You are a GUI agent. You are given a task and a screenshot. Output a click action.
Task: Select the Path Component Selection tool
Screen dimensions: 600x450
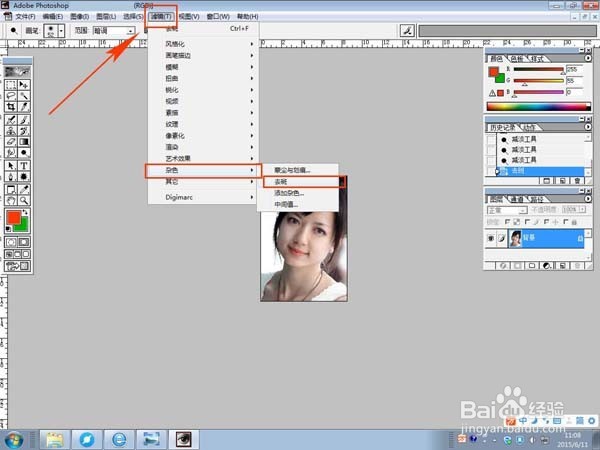[x=11, y=166]
